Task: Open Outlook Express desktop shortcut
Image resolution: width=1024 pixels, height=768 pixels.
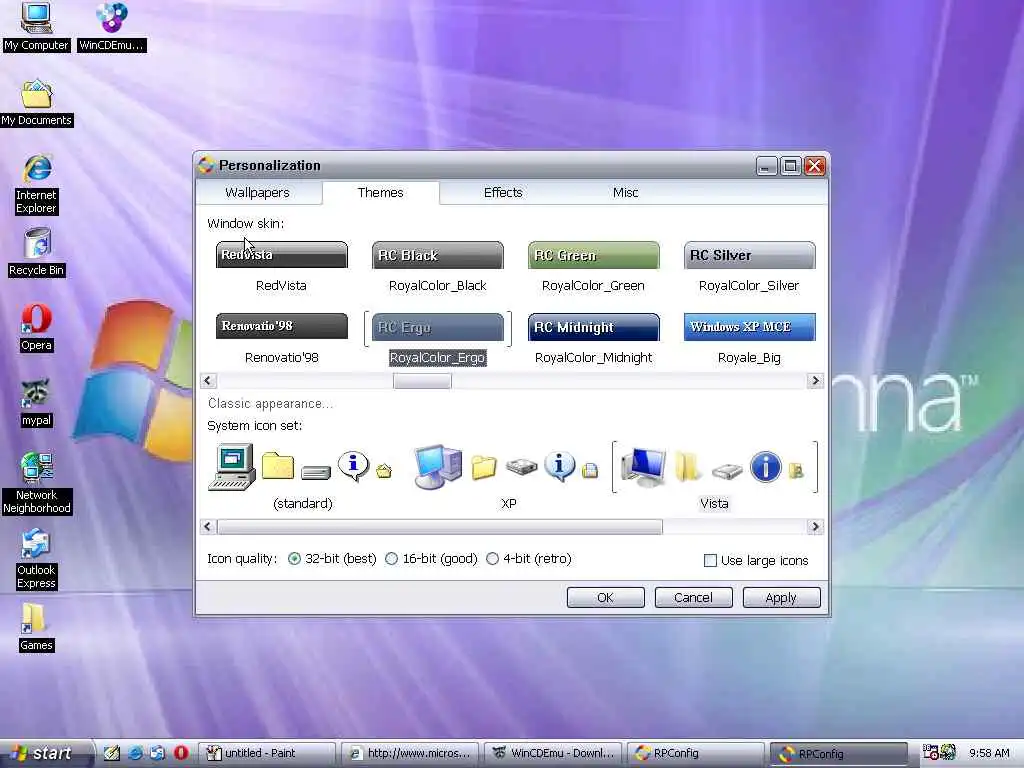Action: click(x=36, y=559)
